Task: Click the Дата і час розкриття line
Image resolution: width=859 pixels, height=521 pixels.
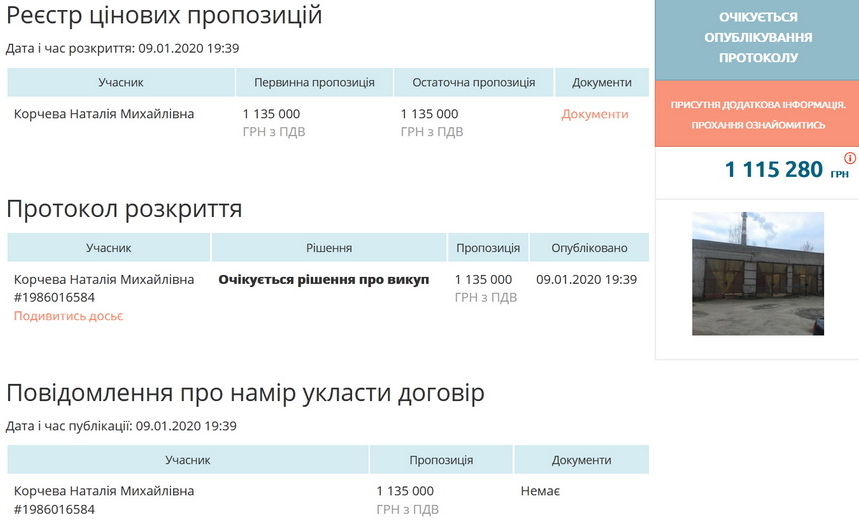Action: click(122, 48)
